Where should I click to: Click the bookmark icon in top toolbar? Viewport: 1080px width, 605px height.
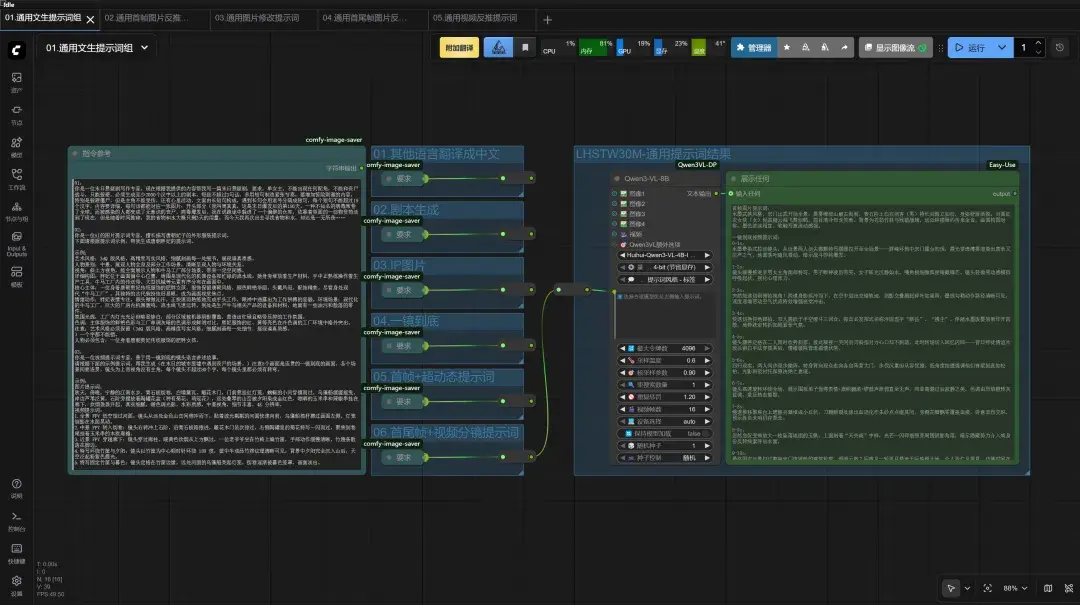pos(525,48)
